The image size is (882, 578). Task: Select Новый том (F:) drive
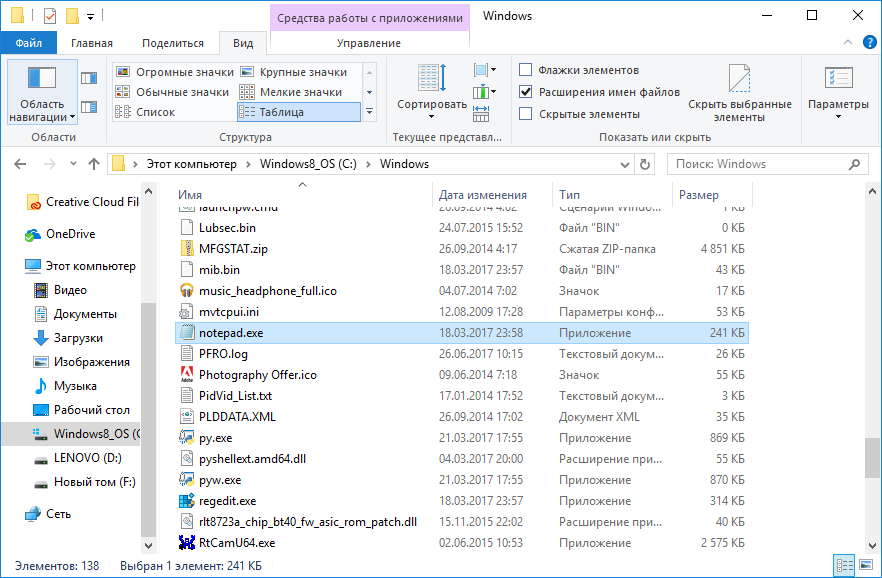tap(85, 482)
